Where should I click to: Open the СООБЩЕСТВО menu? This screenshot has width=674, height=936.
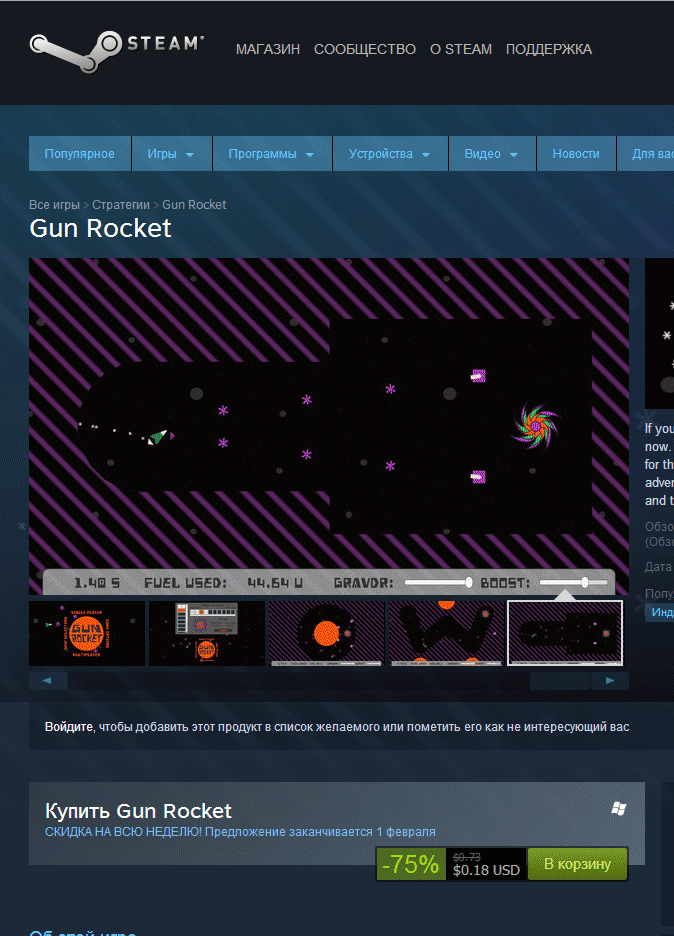click(x=365, y=50)
